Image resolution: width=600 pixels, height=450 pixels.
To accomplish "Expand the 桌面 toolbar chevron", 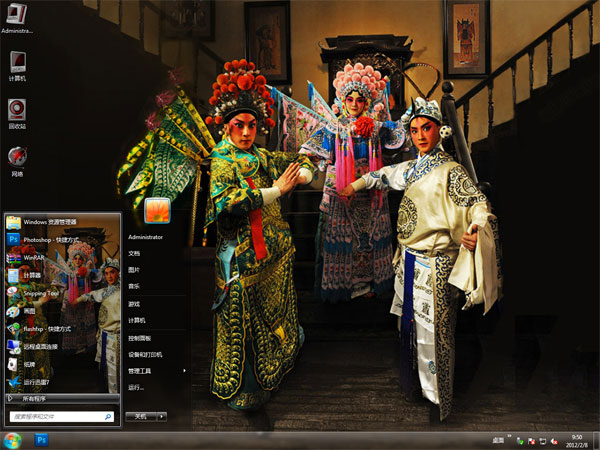I will 509,437.
